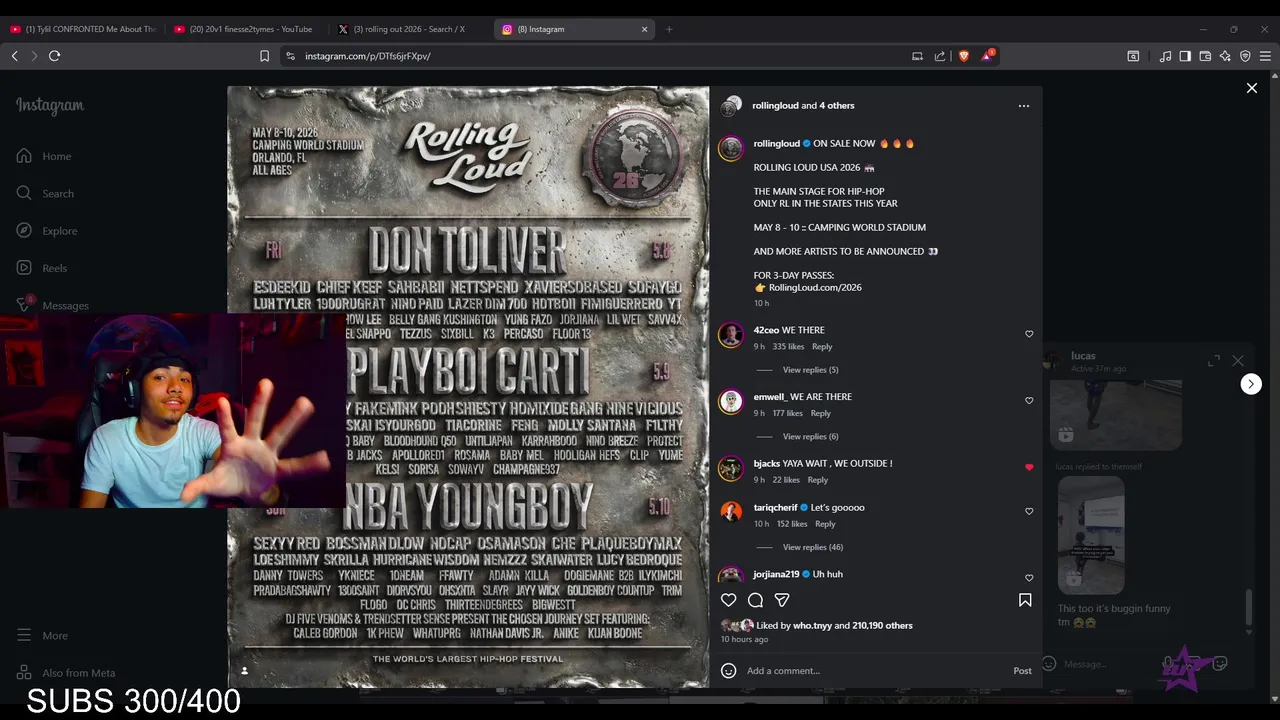Open 42ceo's profile avatar

point(731,335)
